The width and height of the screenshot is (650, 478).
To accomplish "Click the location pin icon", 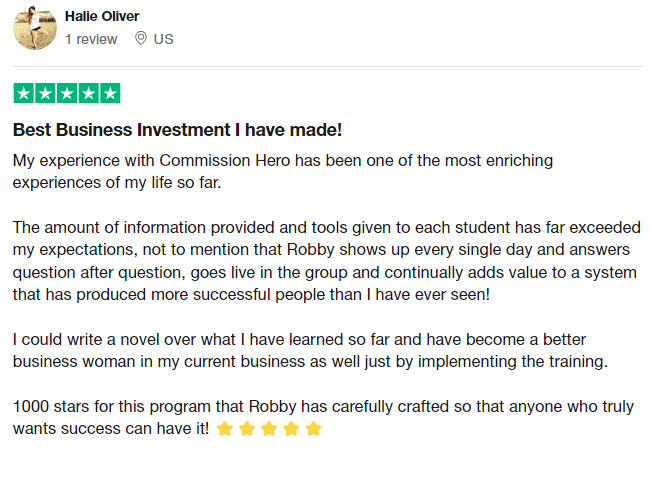I will pyautogui.click(x=141, y=39).
